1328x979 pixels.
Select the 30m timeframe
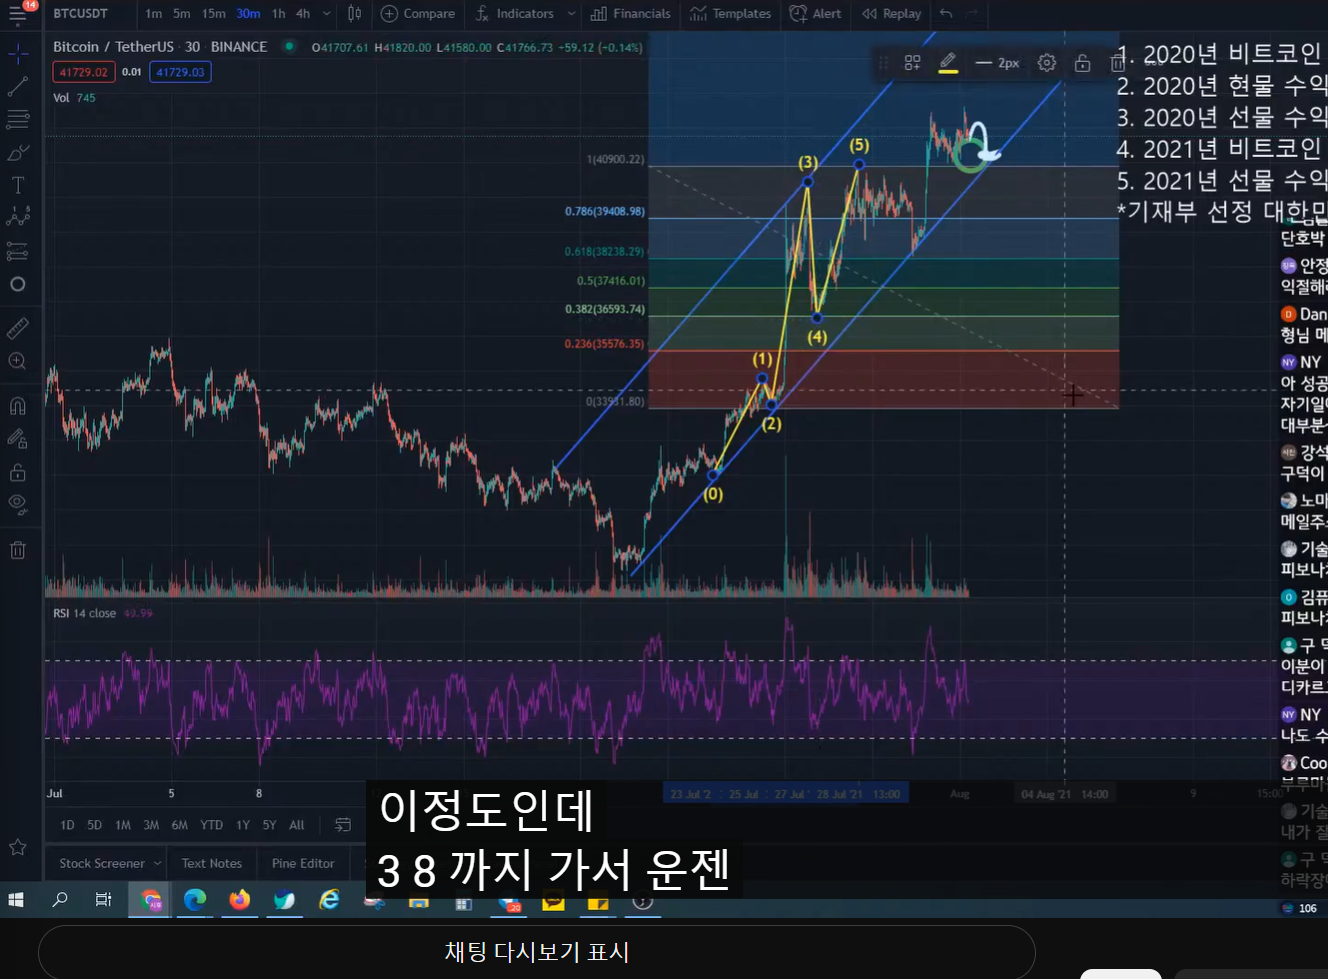pyautogui.click(x=248, y=13)
